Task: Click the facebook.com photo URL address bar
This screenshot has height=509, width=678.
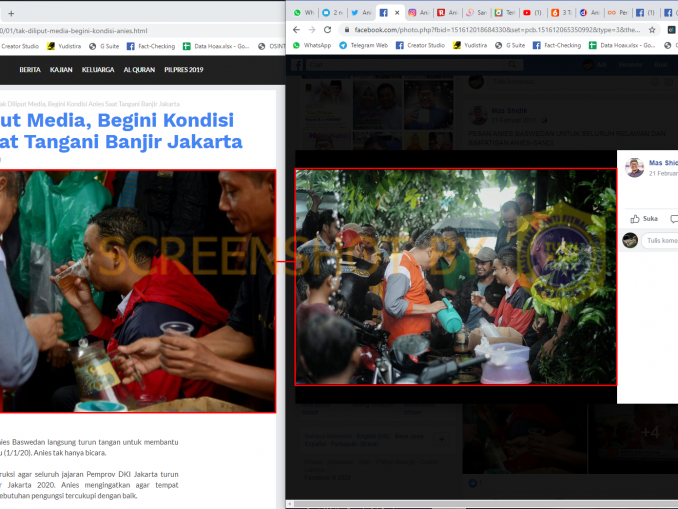Action: pyautogui.click(x=497, y=30)
